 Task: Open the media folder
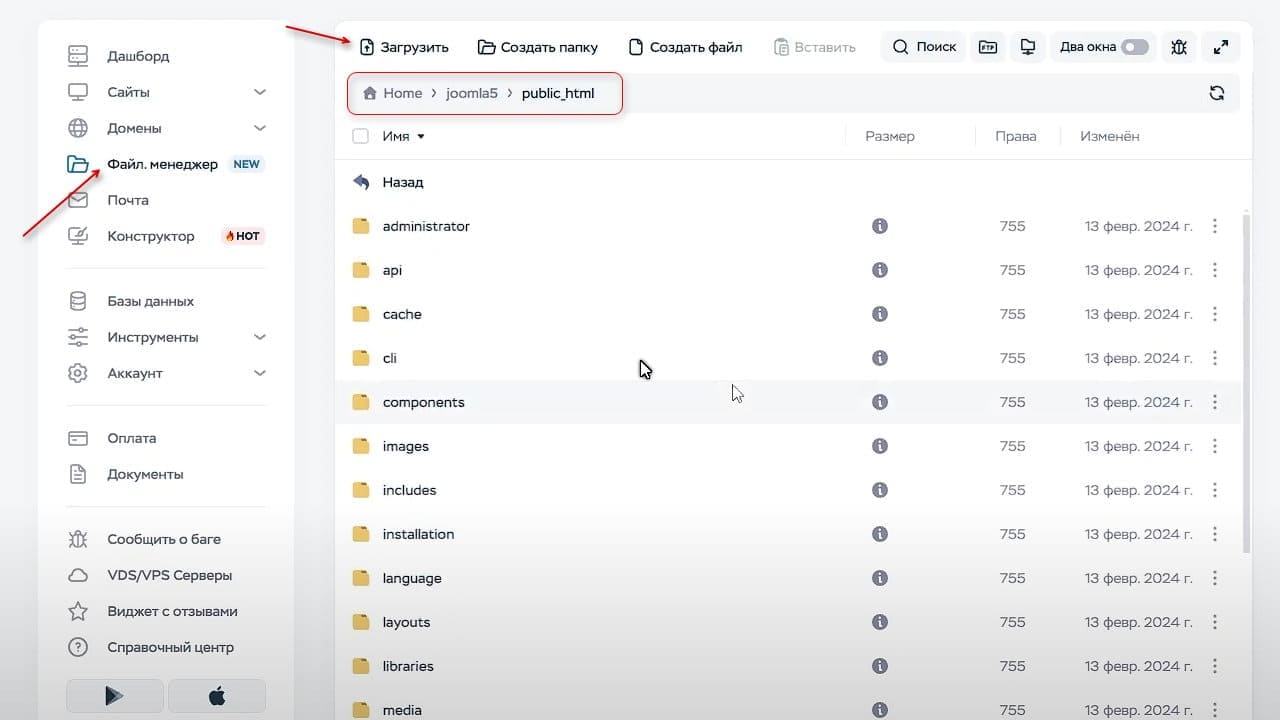402,710
